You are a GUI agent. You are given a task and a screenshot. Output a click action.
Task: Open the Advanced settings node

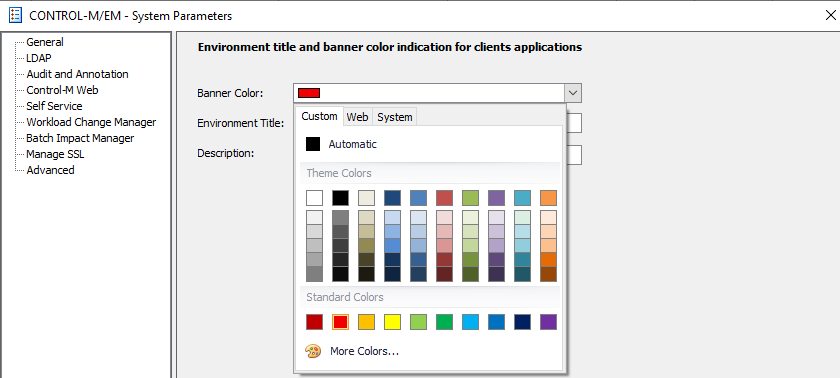50,170
